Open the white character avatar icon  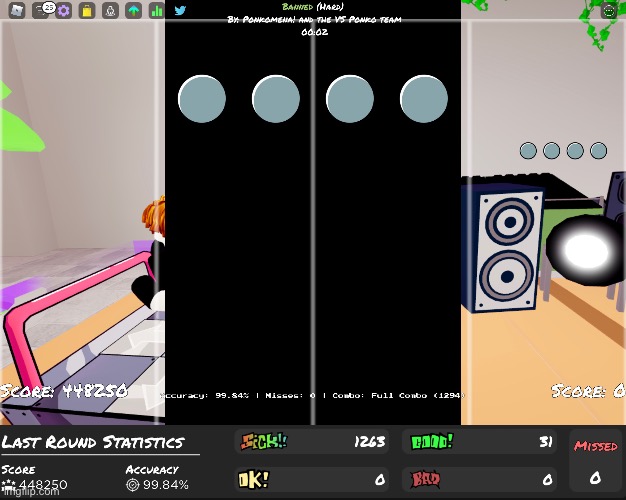tap(110, 10)
